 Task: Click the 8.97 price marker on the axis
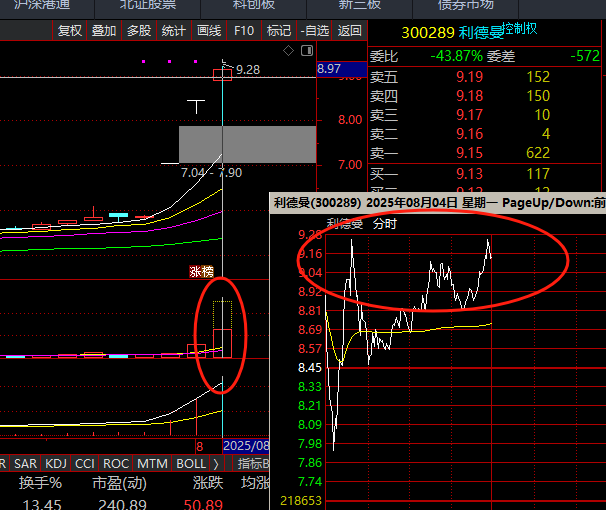click(x=341, y=69)
